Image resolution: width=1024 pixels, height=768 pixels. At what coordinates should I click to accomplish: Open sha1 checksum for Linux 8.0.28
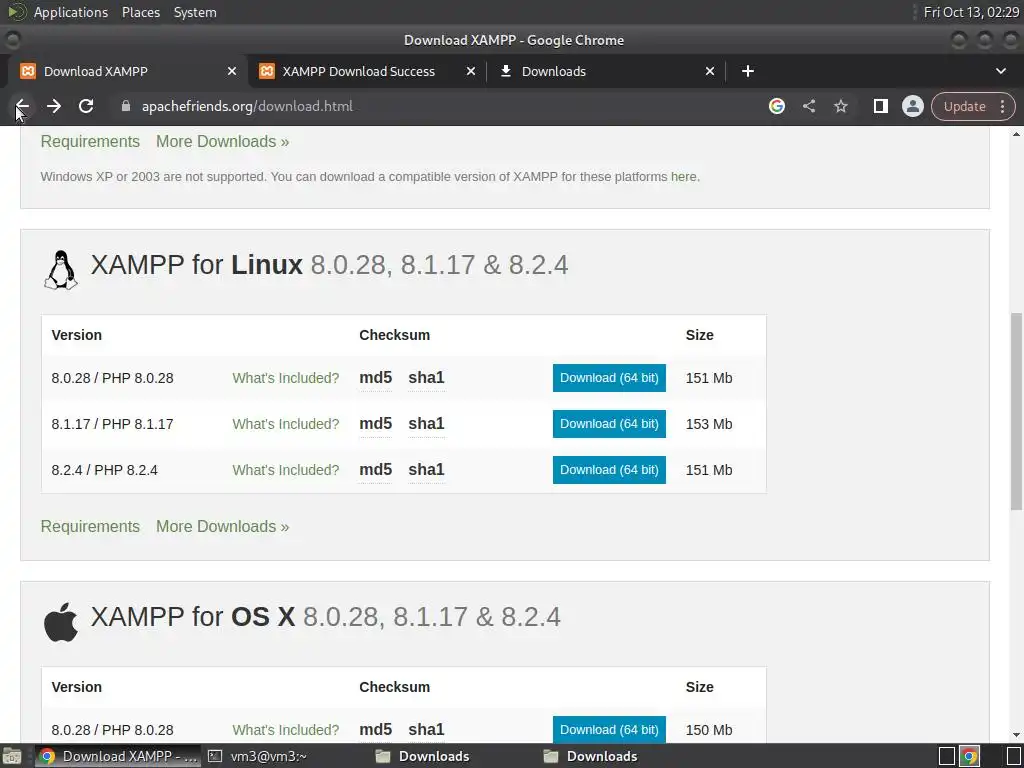[426, 378]
